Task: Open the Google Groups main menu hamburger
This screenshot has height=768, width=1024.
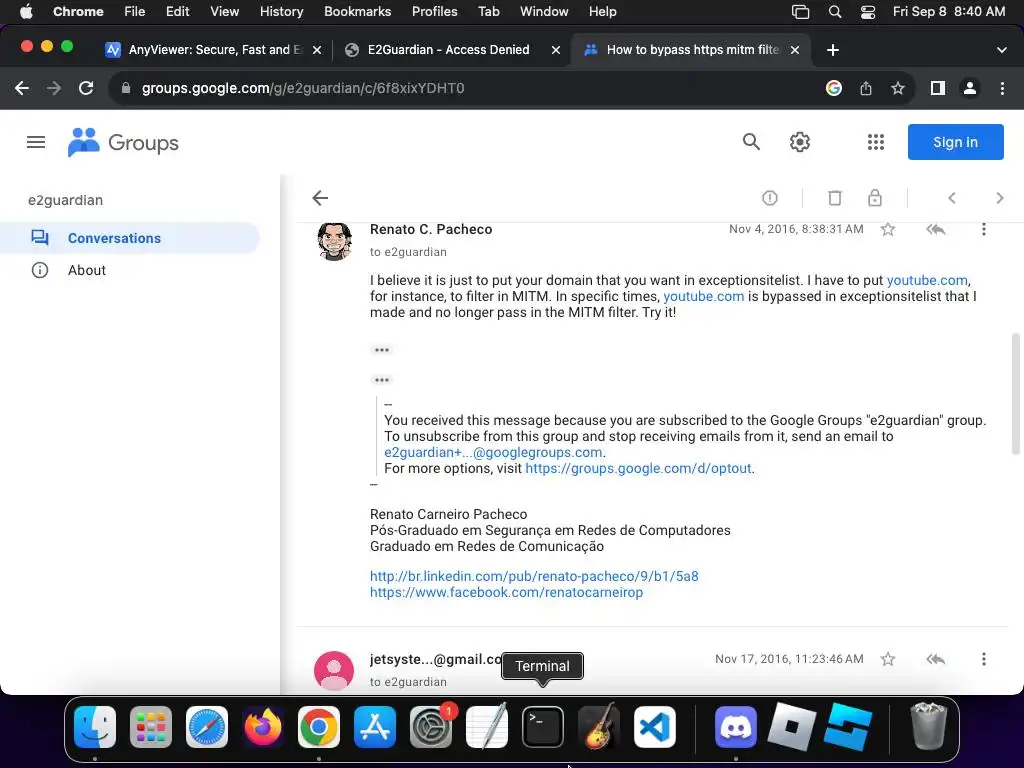Action: tap(36, 142)
